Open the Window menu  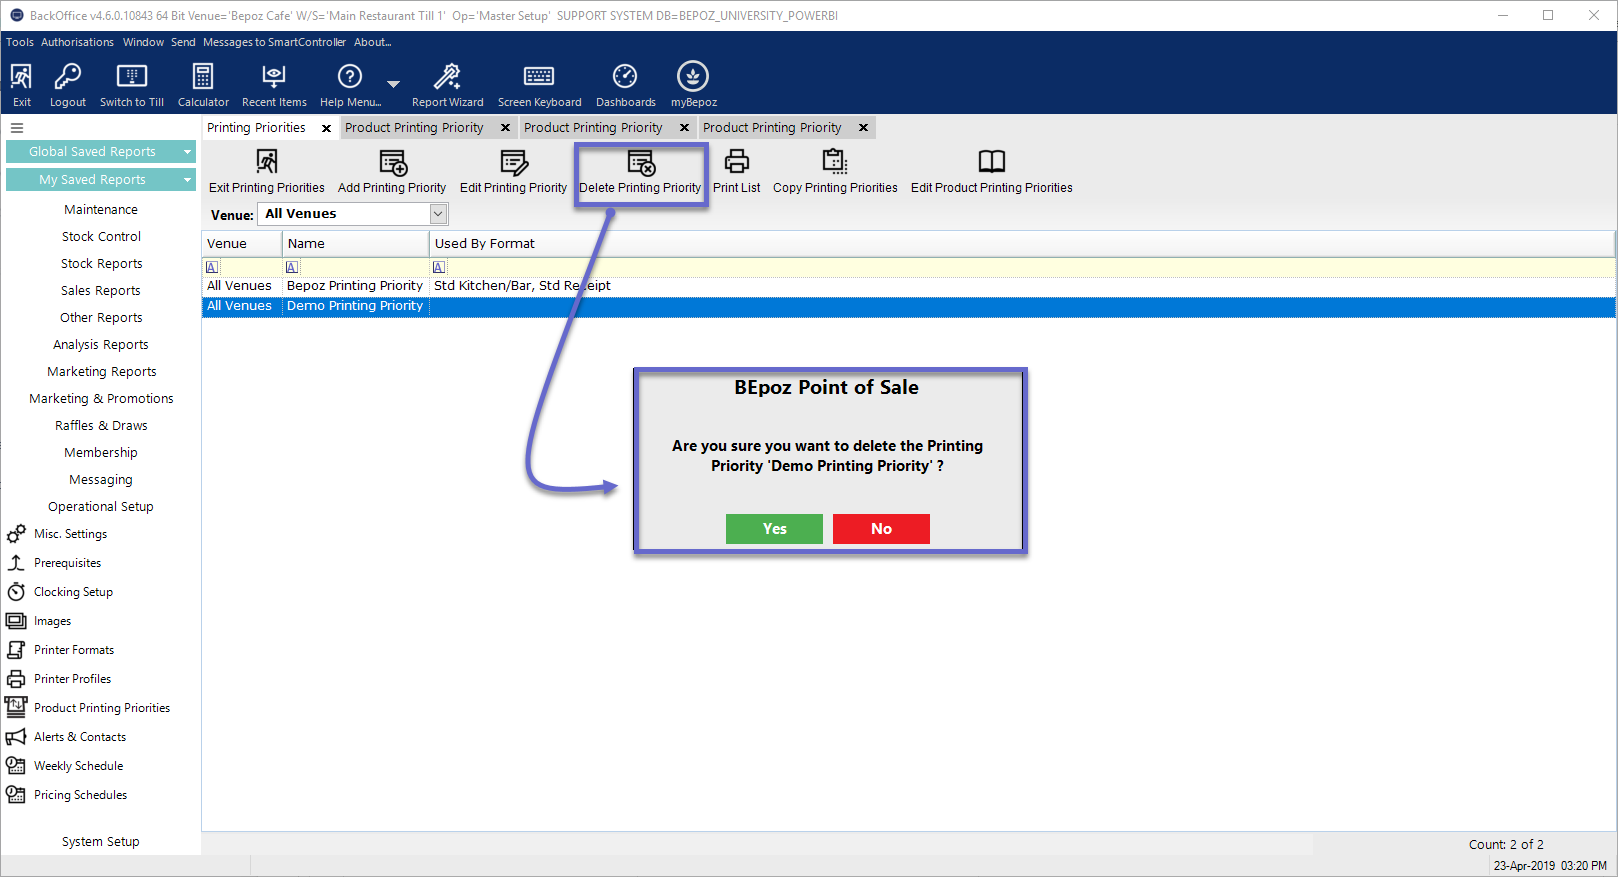(x=143, y=42)
